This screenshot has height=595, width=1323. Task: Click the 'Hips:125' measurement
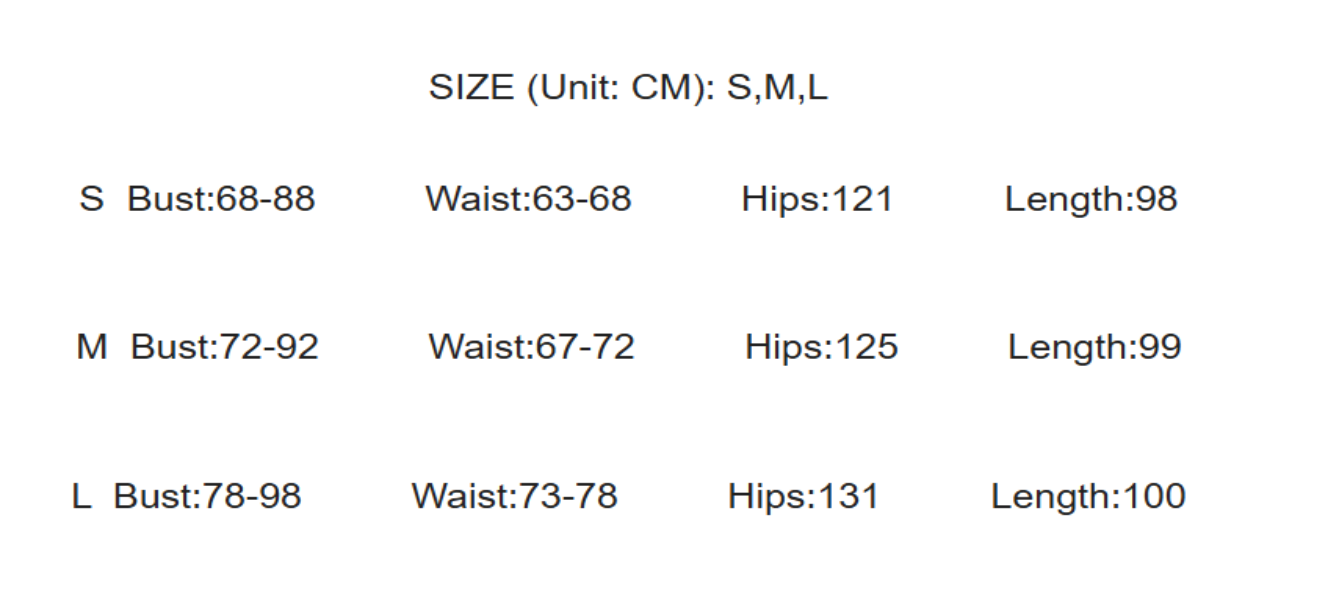point(821,347)
